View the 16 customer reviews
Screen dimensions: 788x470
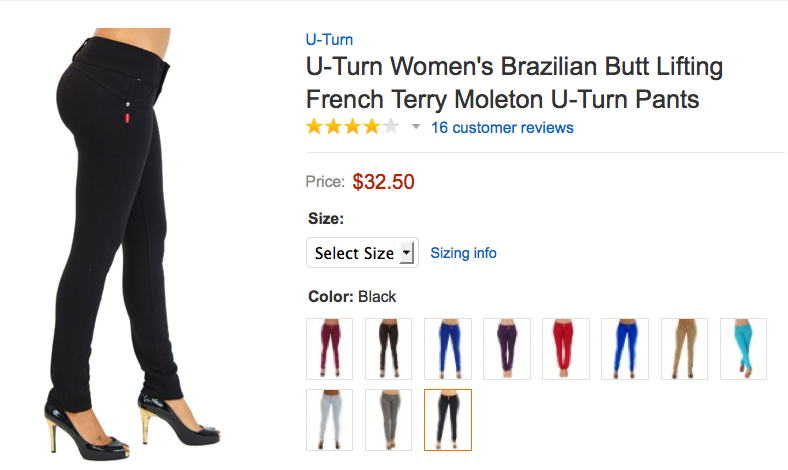(502, 128)
